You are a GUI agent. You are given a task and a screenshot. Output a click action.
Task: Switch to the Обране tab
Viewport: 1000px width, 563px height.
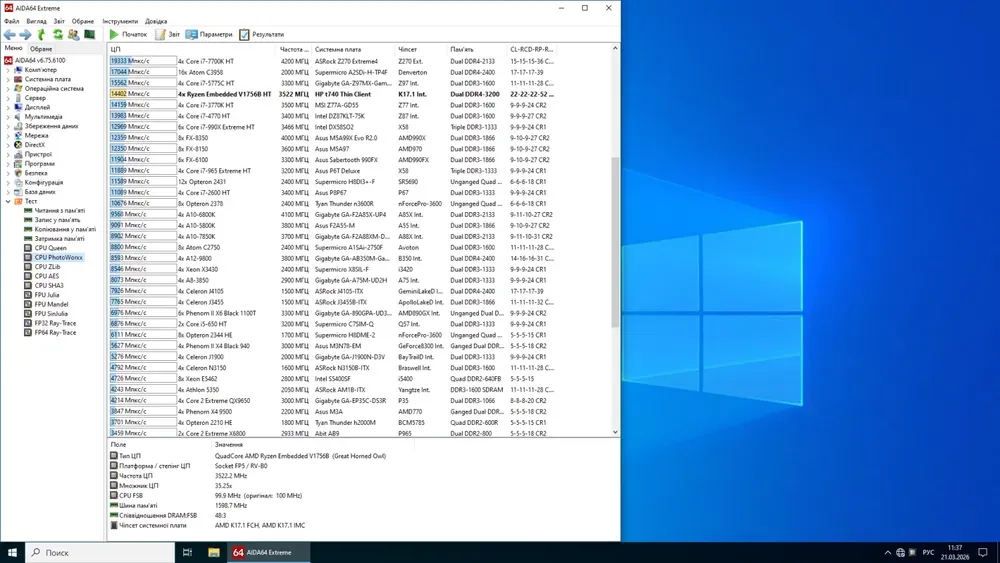click(x=41, y=48)
